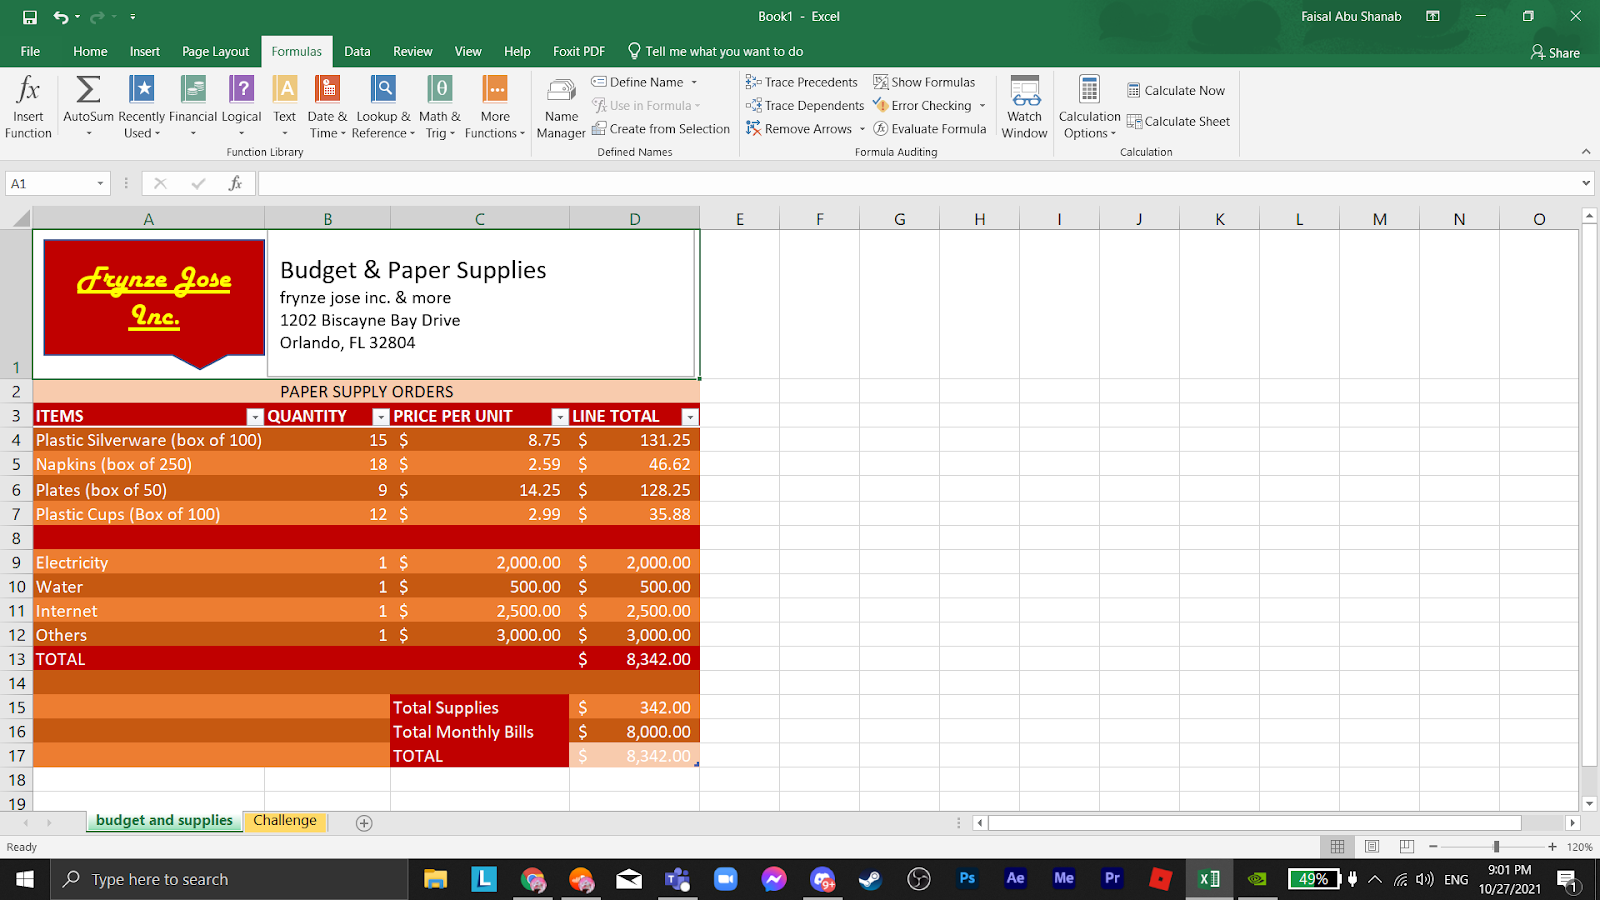Select column E header
The image size is (1600, 900).
click(740, 219)
